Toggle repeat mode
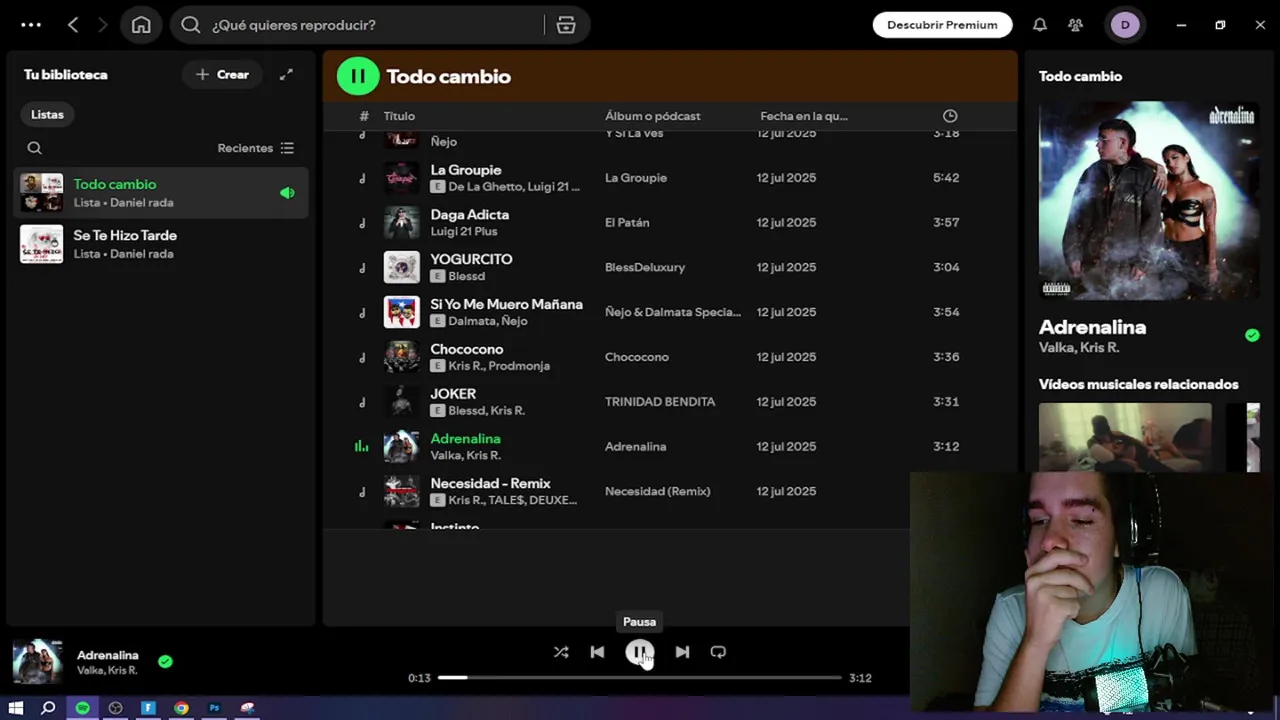The image size is (1280, 720). [718, 652]
